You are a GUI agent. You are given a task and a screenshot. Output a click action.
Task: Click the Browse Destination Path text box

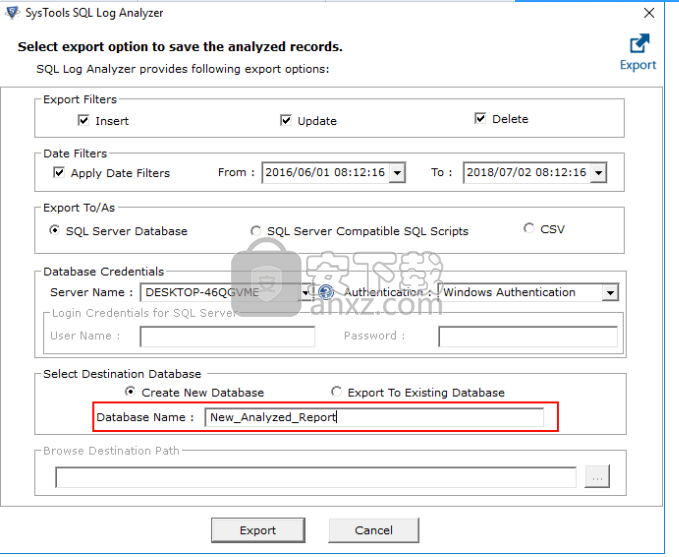[316, 477]
